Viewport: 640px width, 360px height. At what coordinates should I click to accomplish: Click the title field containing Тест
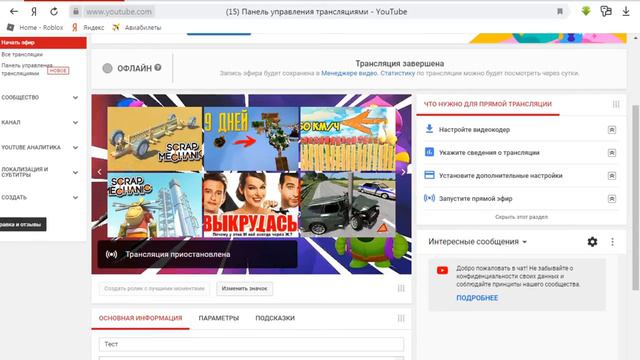point(251,344)
